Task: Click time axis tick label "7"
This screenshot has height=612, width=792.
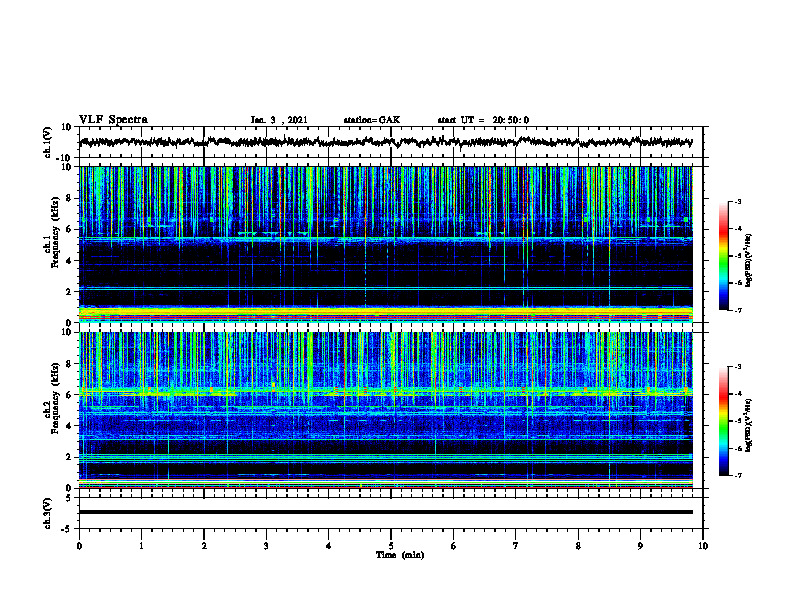Action: coord(516,546)
